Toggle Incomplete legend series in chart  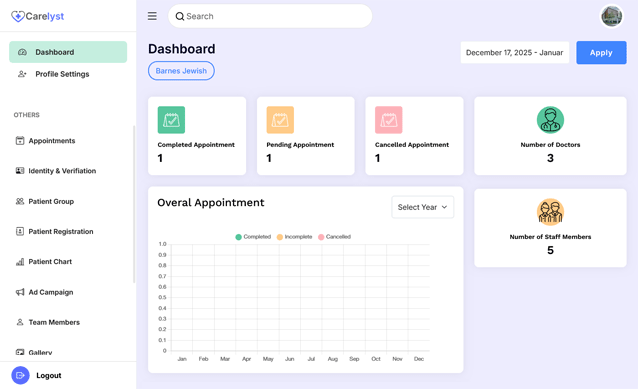click(x=295, y=237)
